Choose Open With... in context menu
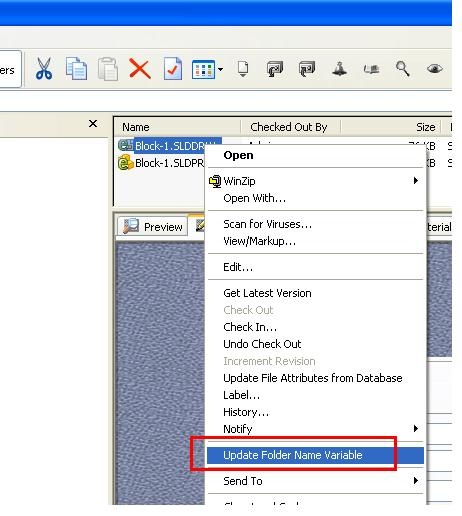The width and height of the screenshot is (462, 516). click(315, 198)
